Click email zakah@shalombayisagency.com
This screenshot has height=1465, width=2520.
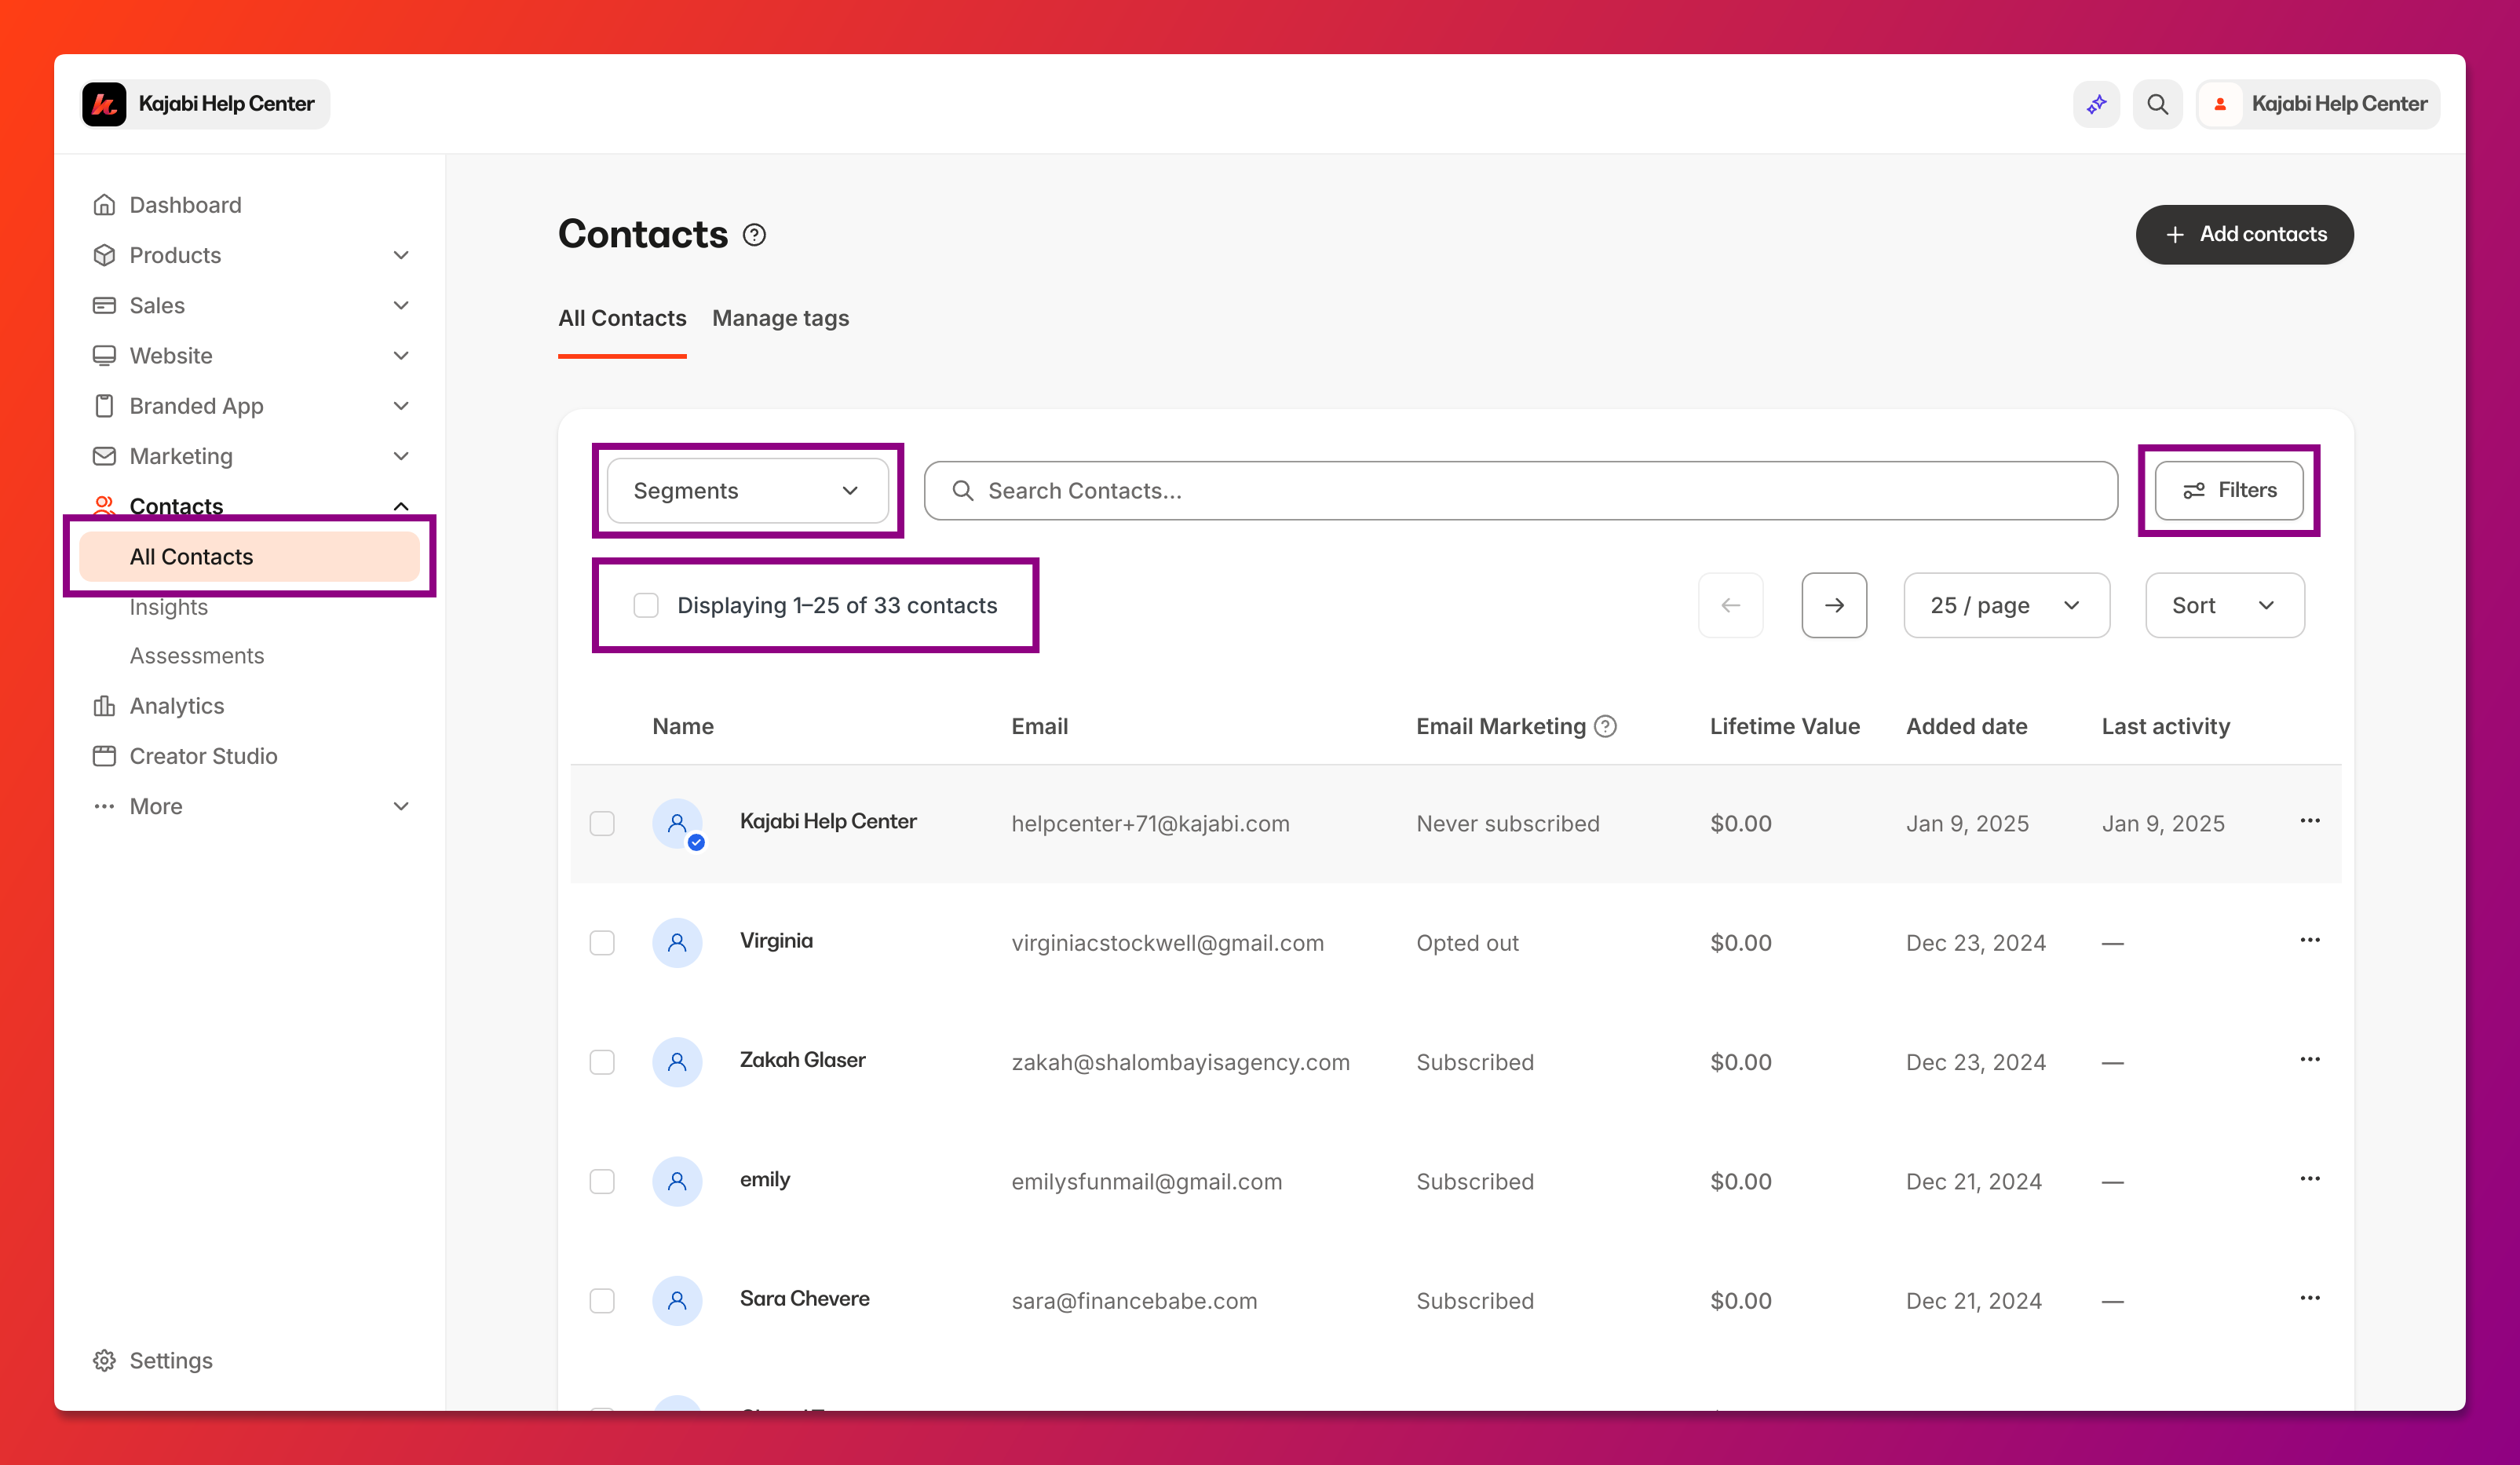click(x=1180, y=1062)
